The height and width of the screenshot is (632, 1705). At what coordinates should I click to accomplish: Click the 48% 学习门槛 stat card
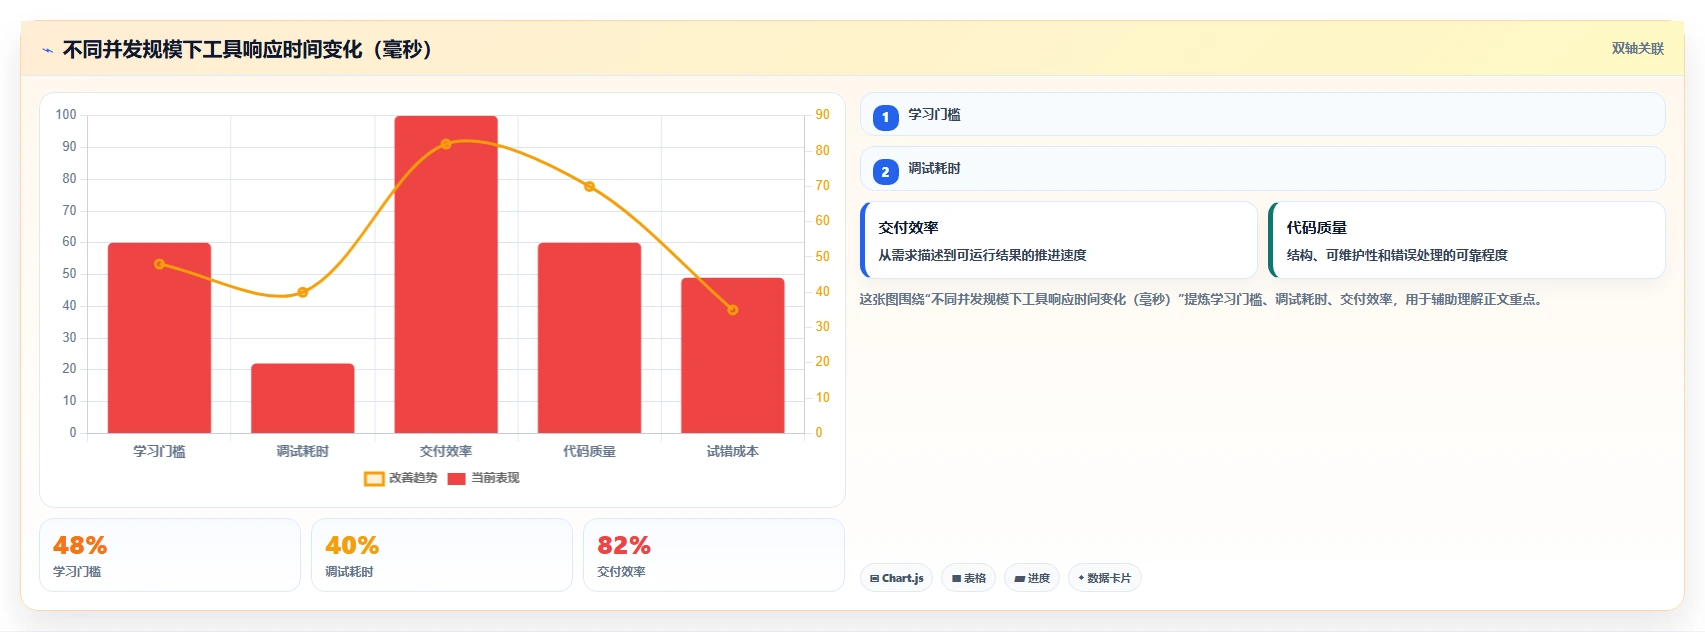click(170, 555)
